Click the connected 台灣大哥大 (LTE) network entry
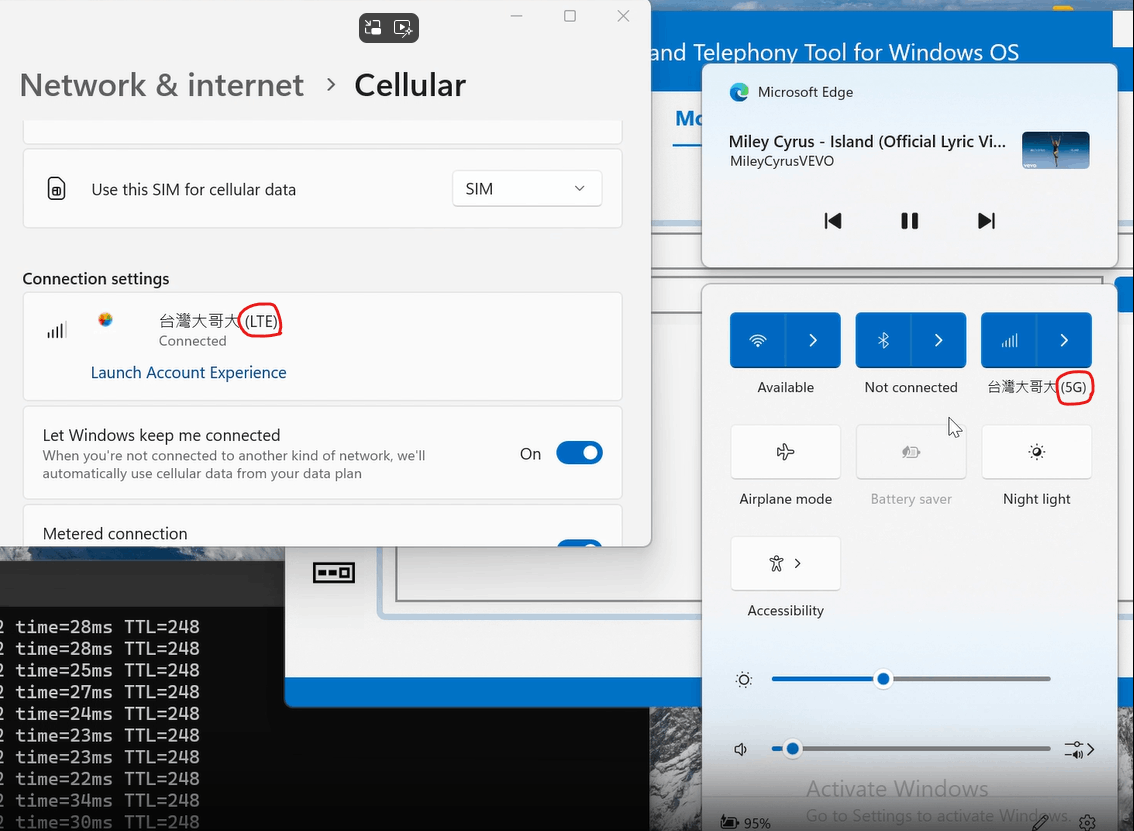The width and height of the screenshot is (1134, 831). coord(323,346)
